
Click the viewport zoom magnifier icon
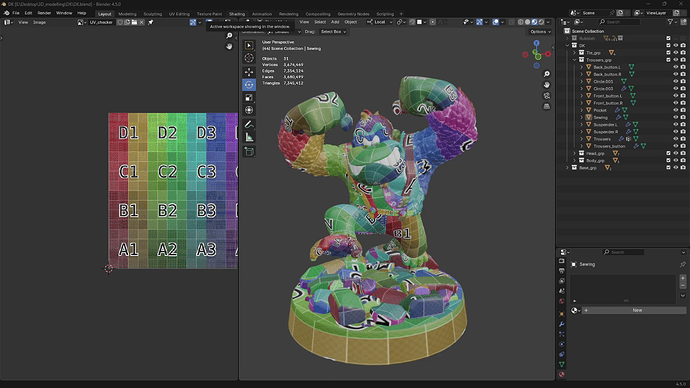(547, 74)
